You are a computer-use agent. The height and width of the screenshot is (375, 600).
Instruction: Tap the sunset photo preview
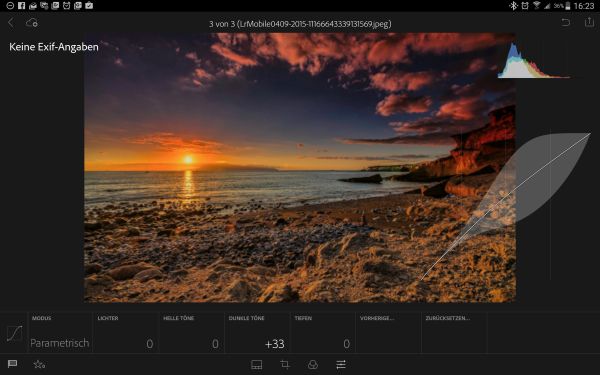tap(300, 168)
